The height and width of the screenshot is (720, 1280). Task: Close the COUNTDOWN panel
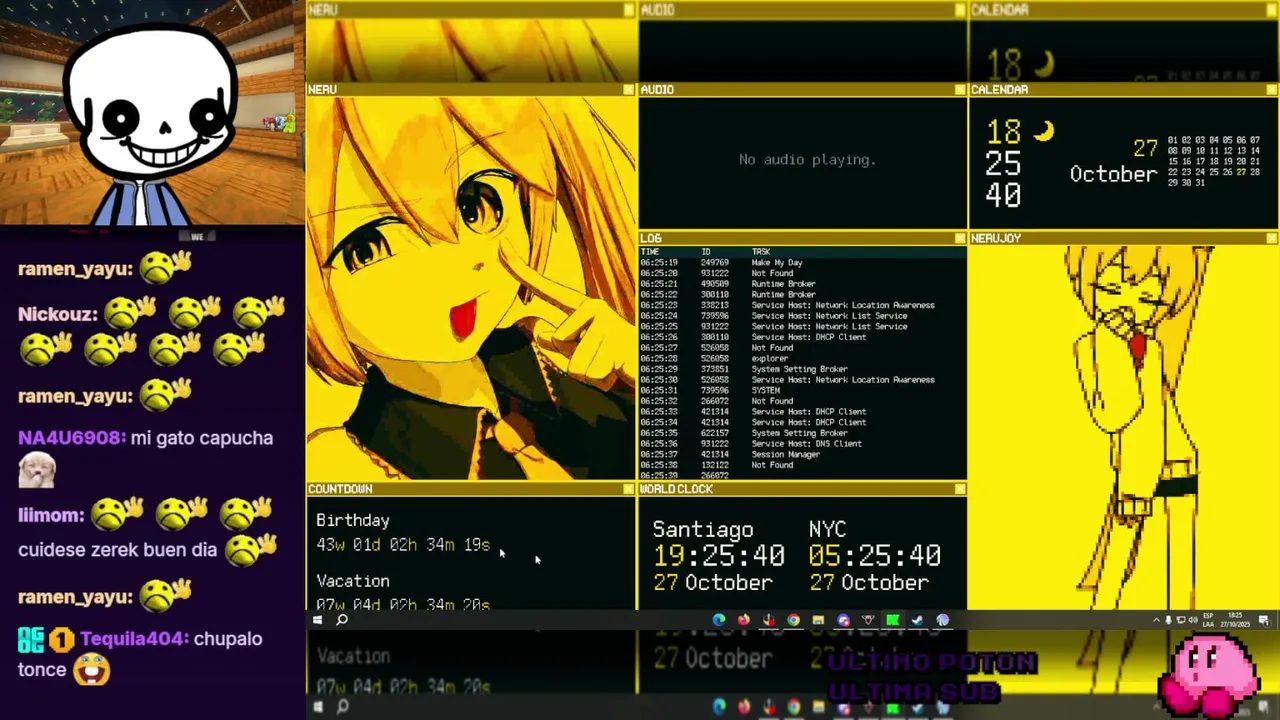[629, 489]
